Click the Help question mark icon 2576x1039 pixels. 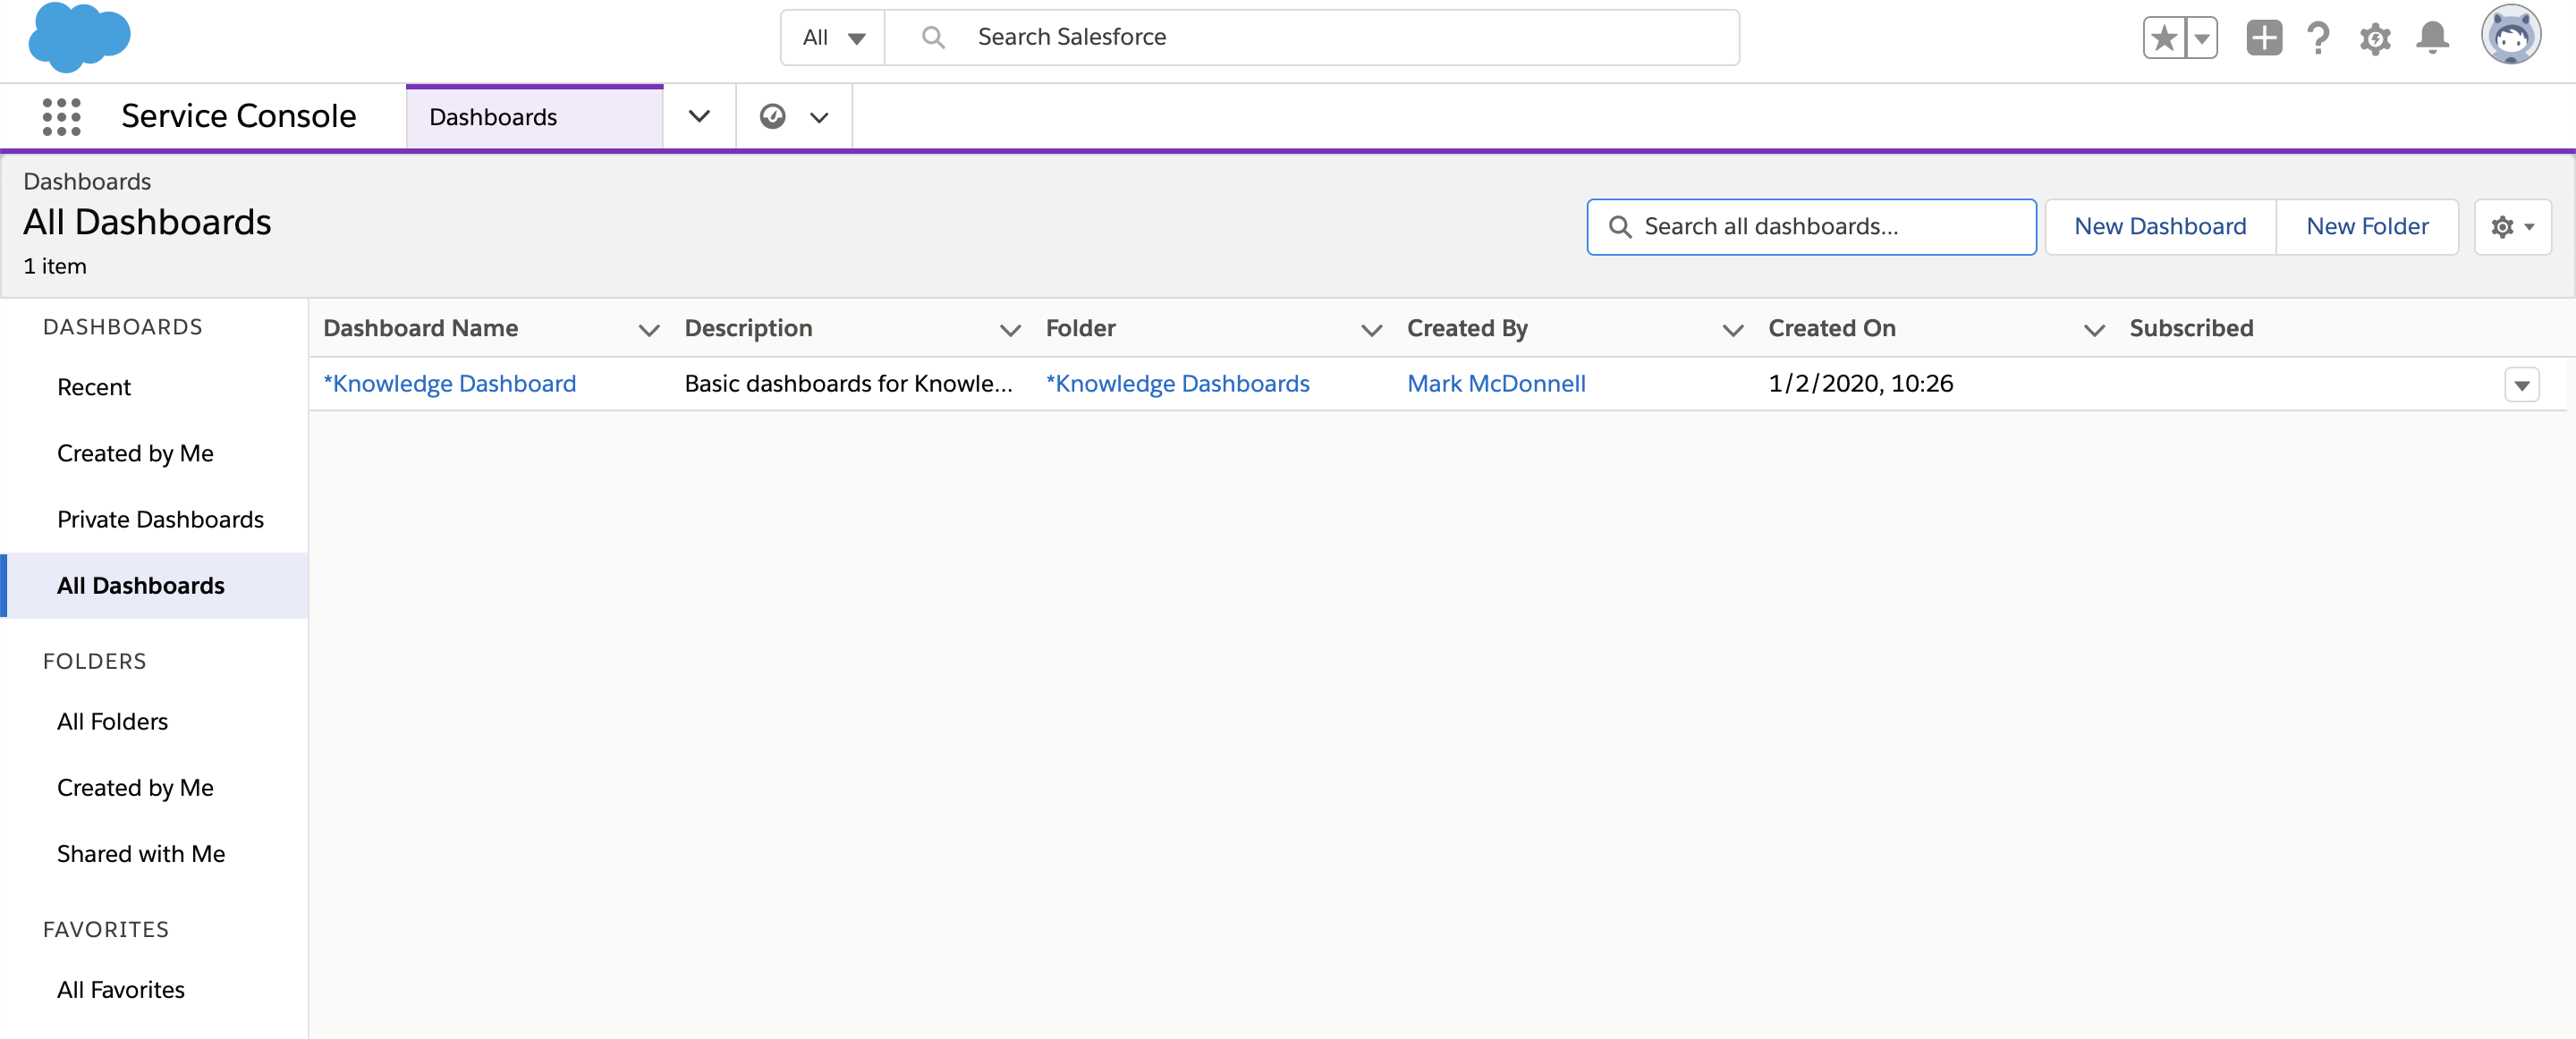pos(2318,37)
